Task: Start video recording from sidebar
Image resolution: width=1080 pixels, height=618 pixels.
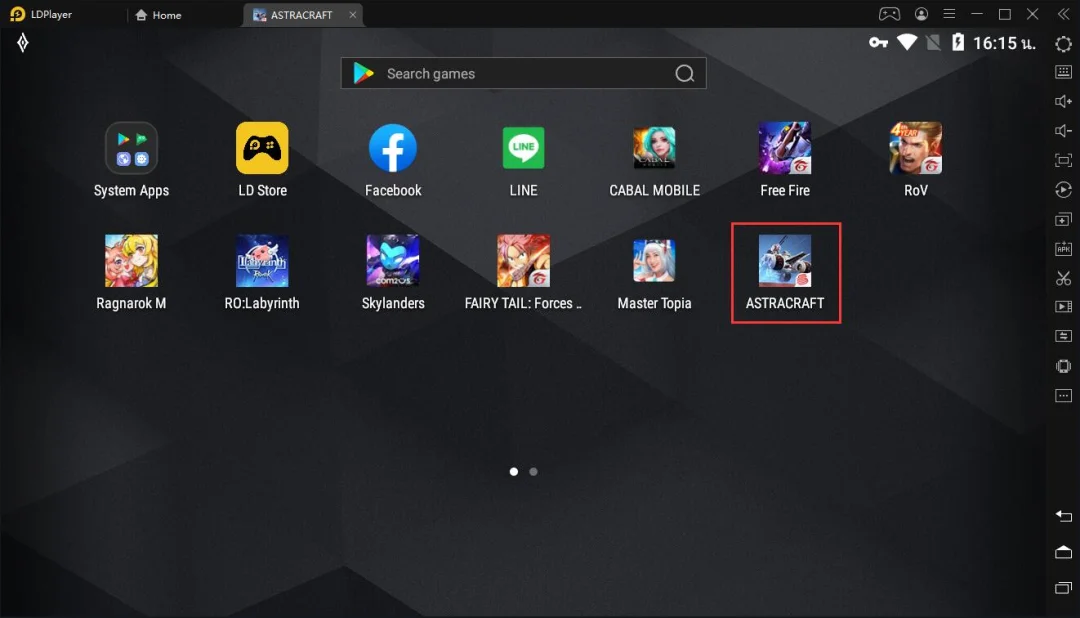Action: 1063,307
